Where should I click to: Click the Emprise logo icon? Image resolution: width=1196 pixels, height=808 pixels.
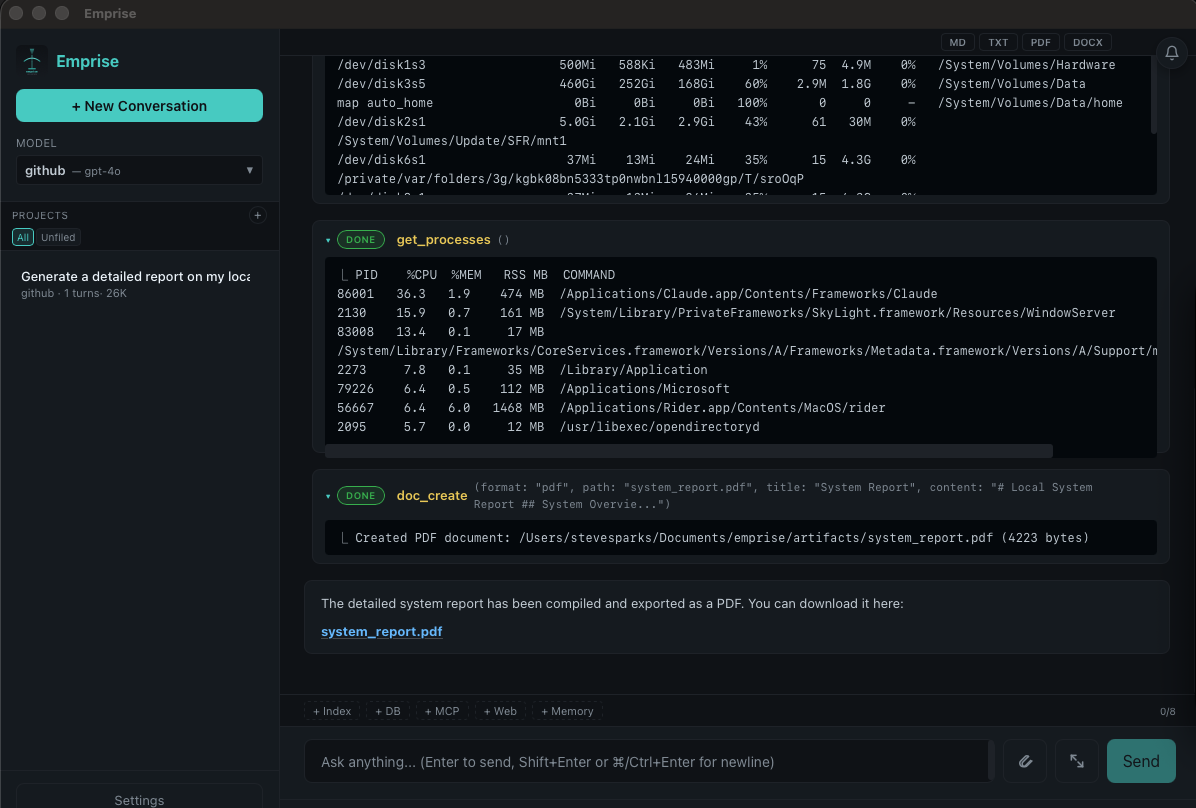coord(32,61)
